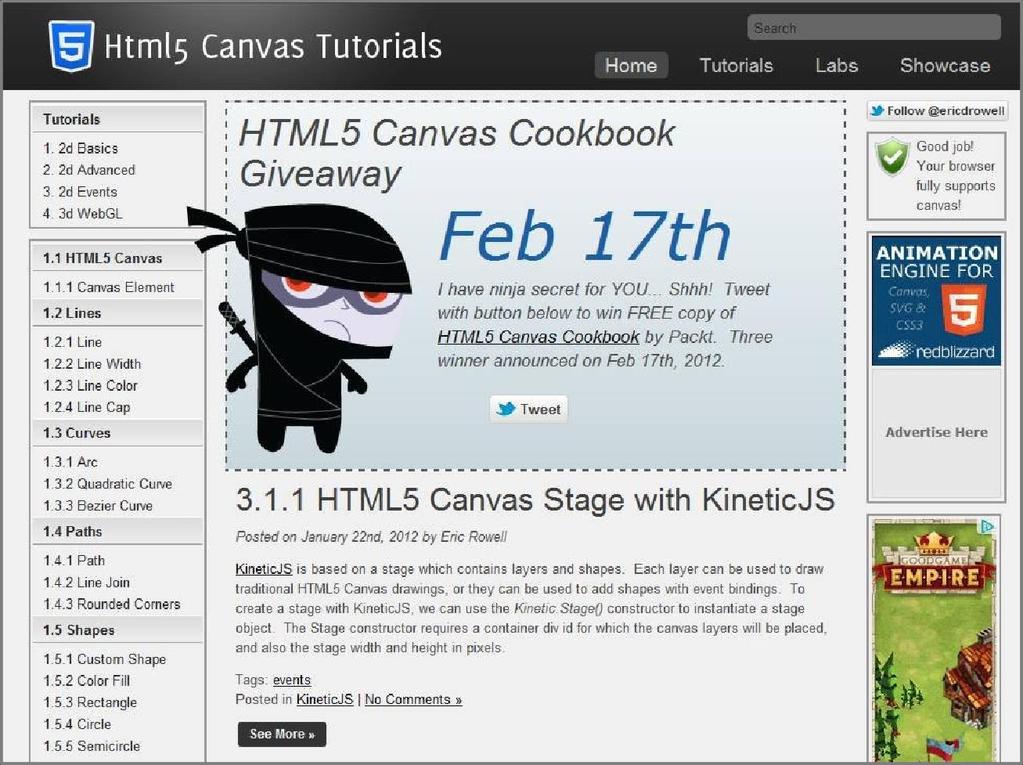The height and width of the screenshot is (765, 1023).
Task: Open 1.5.5 Semicircle tutorial
Action: click(91, 745)
